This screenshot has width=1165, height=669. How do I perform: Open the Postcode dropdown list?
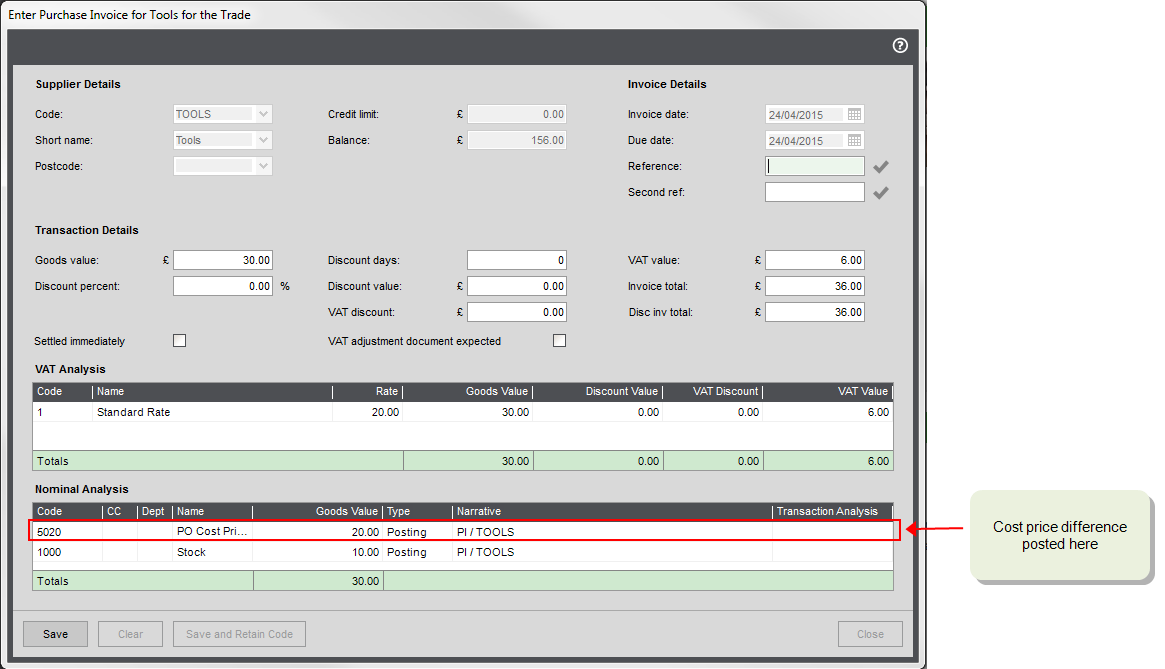coord(263,166)
